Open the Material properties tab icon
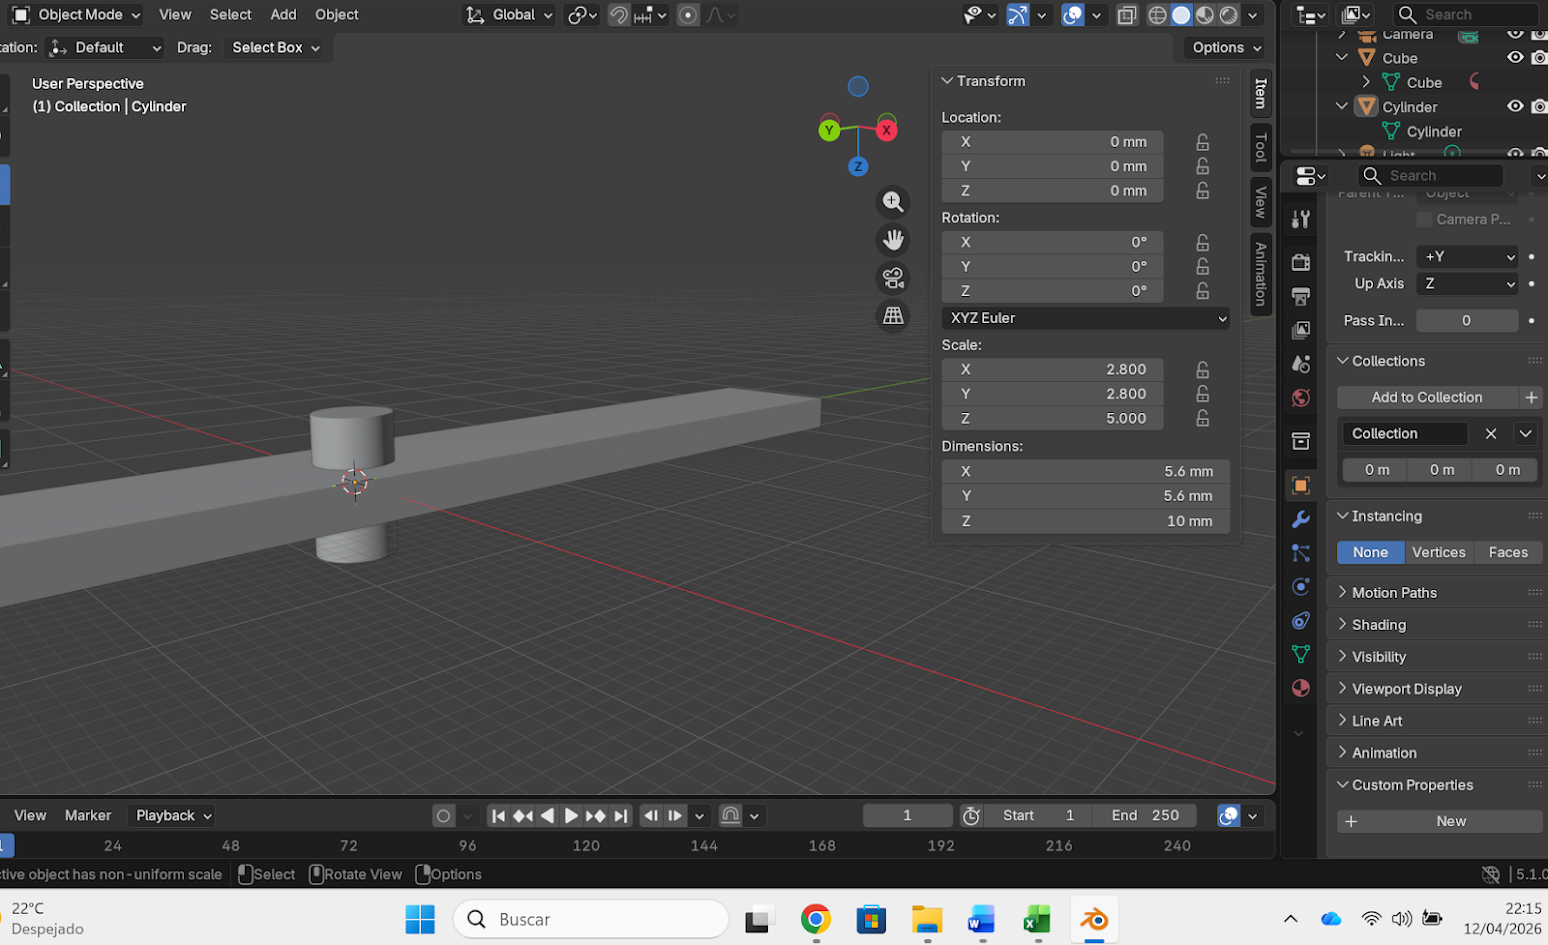The width and height of the screenshot is (1548, 945). (x=1300, y=688)
